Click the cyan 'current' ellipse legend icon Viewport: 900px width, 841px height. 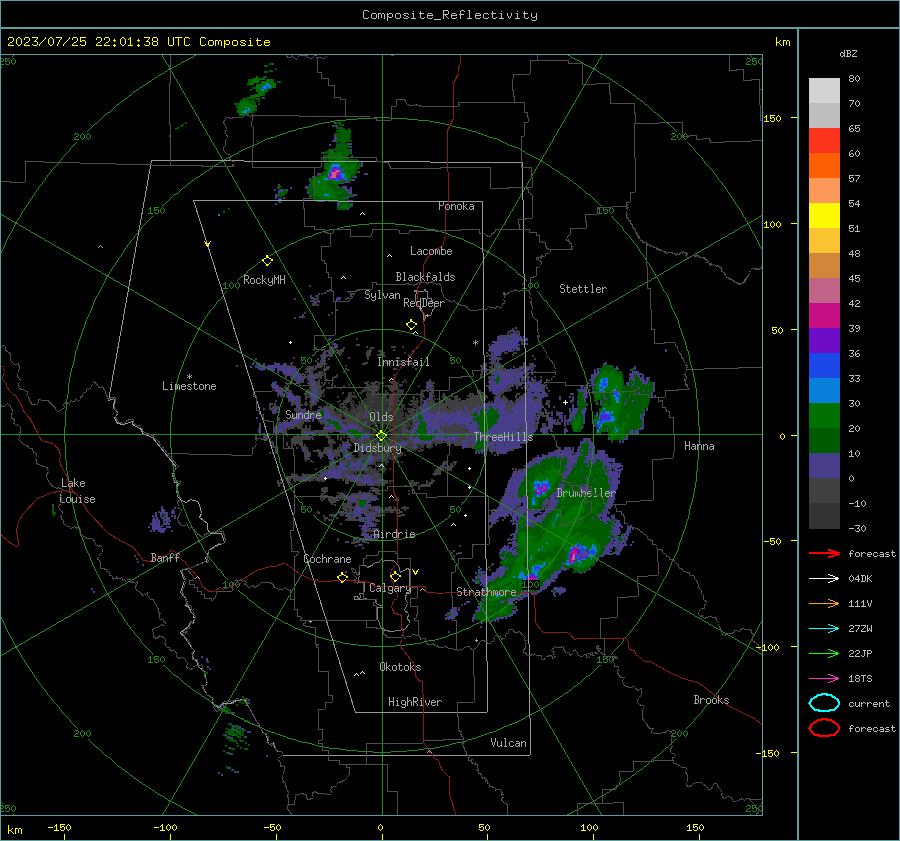[x=824, y=703]
